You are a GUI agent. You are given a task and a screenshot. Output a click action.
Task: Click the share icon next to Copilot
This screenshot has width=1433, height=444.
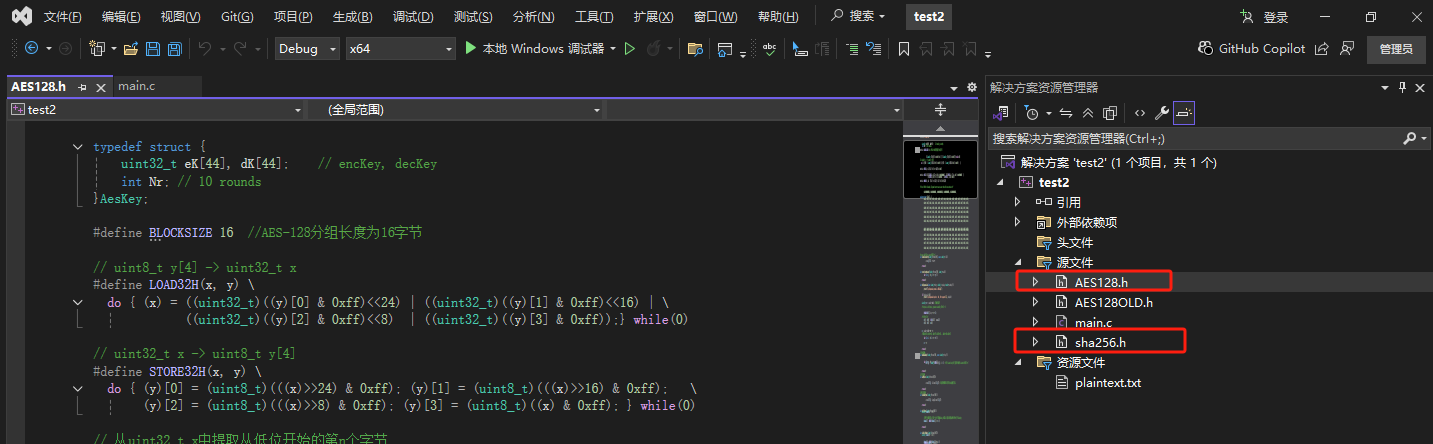(x=1322, y=48)
